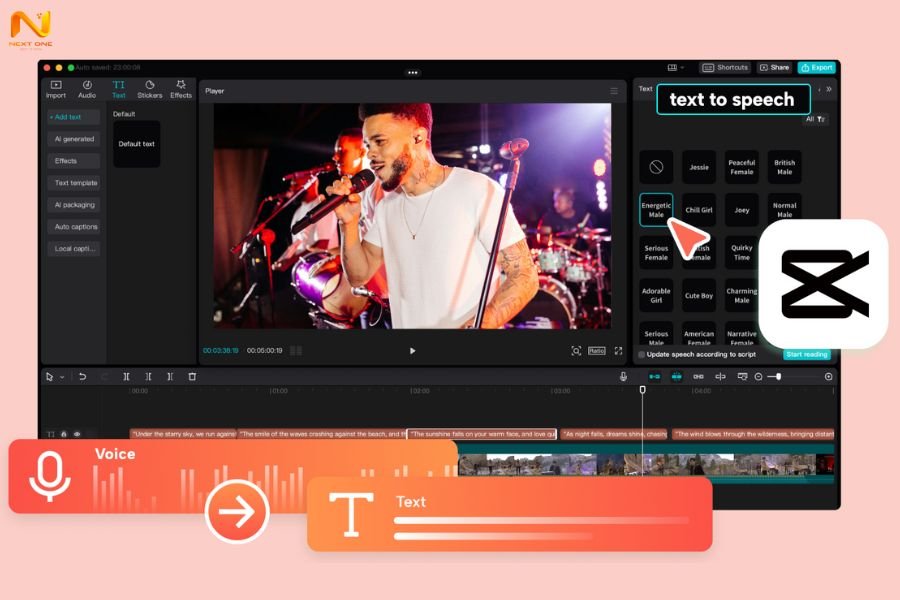The image size is (900, 600).
Task: Enter fullscreen preview in the player
Action: pyautogui.click(x=618, y=351)
